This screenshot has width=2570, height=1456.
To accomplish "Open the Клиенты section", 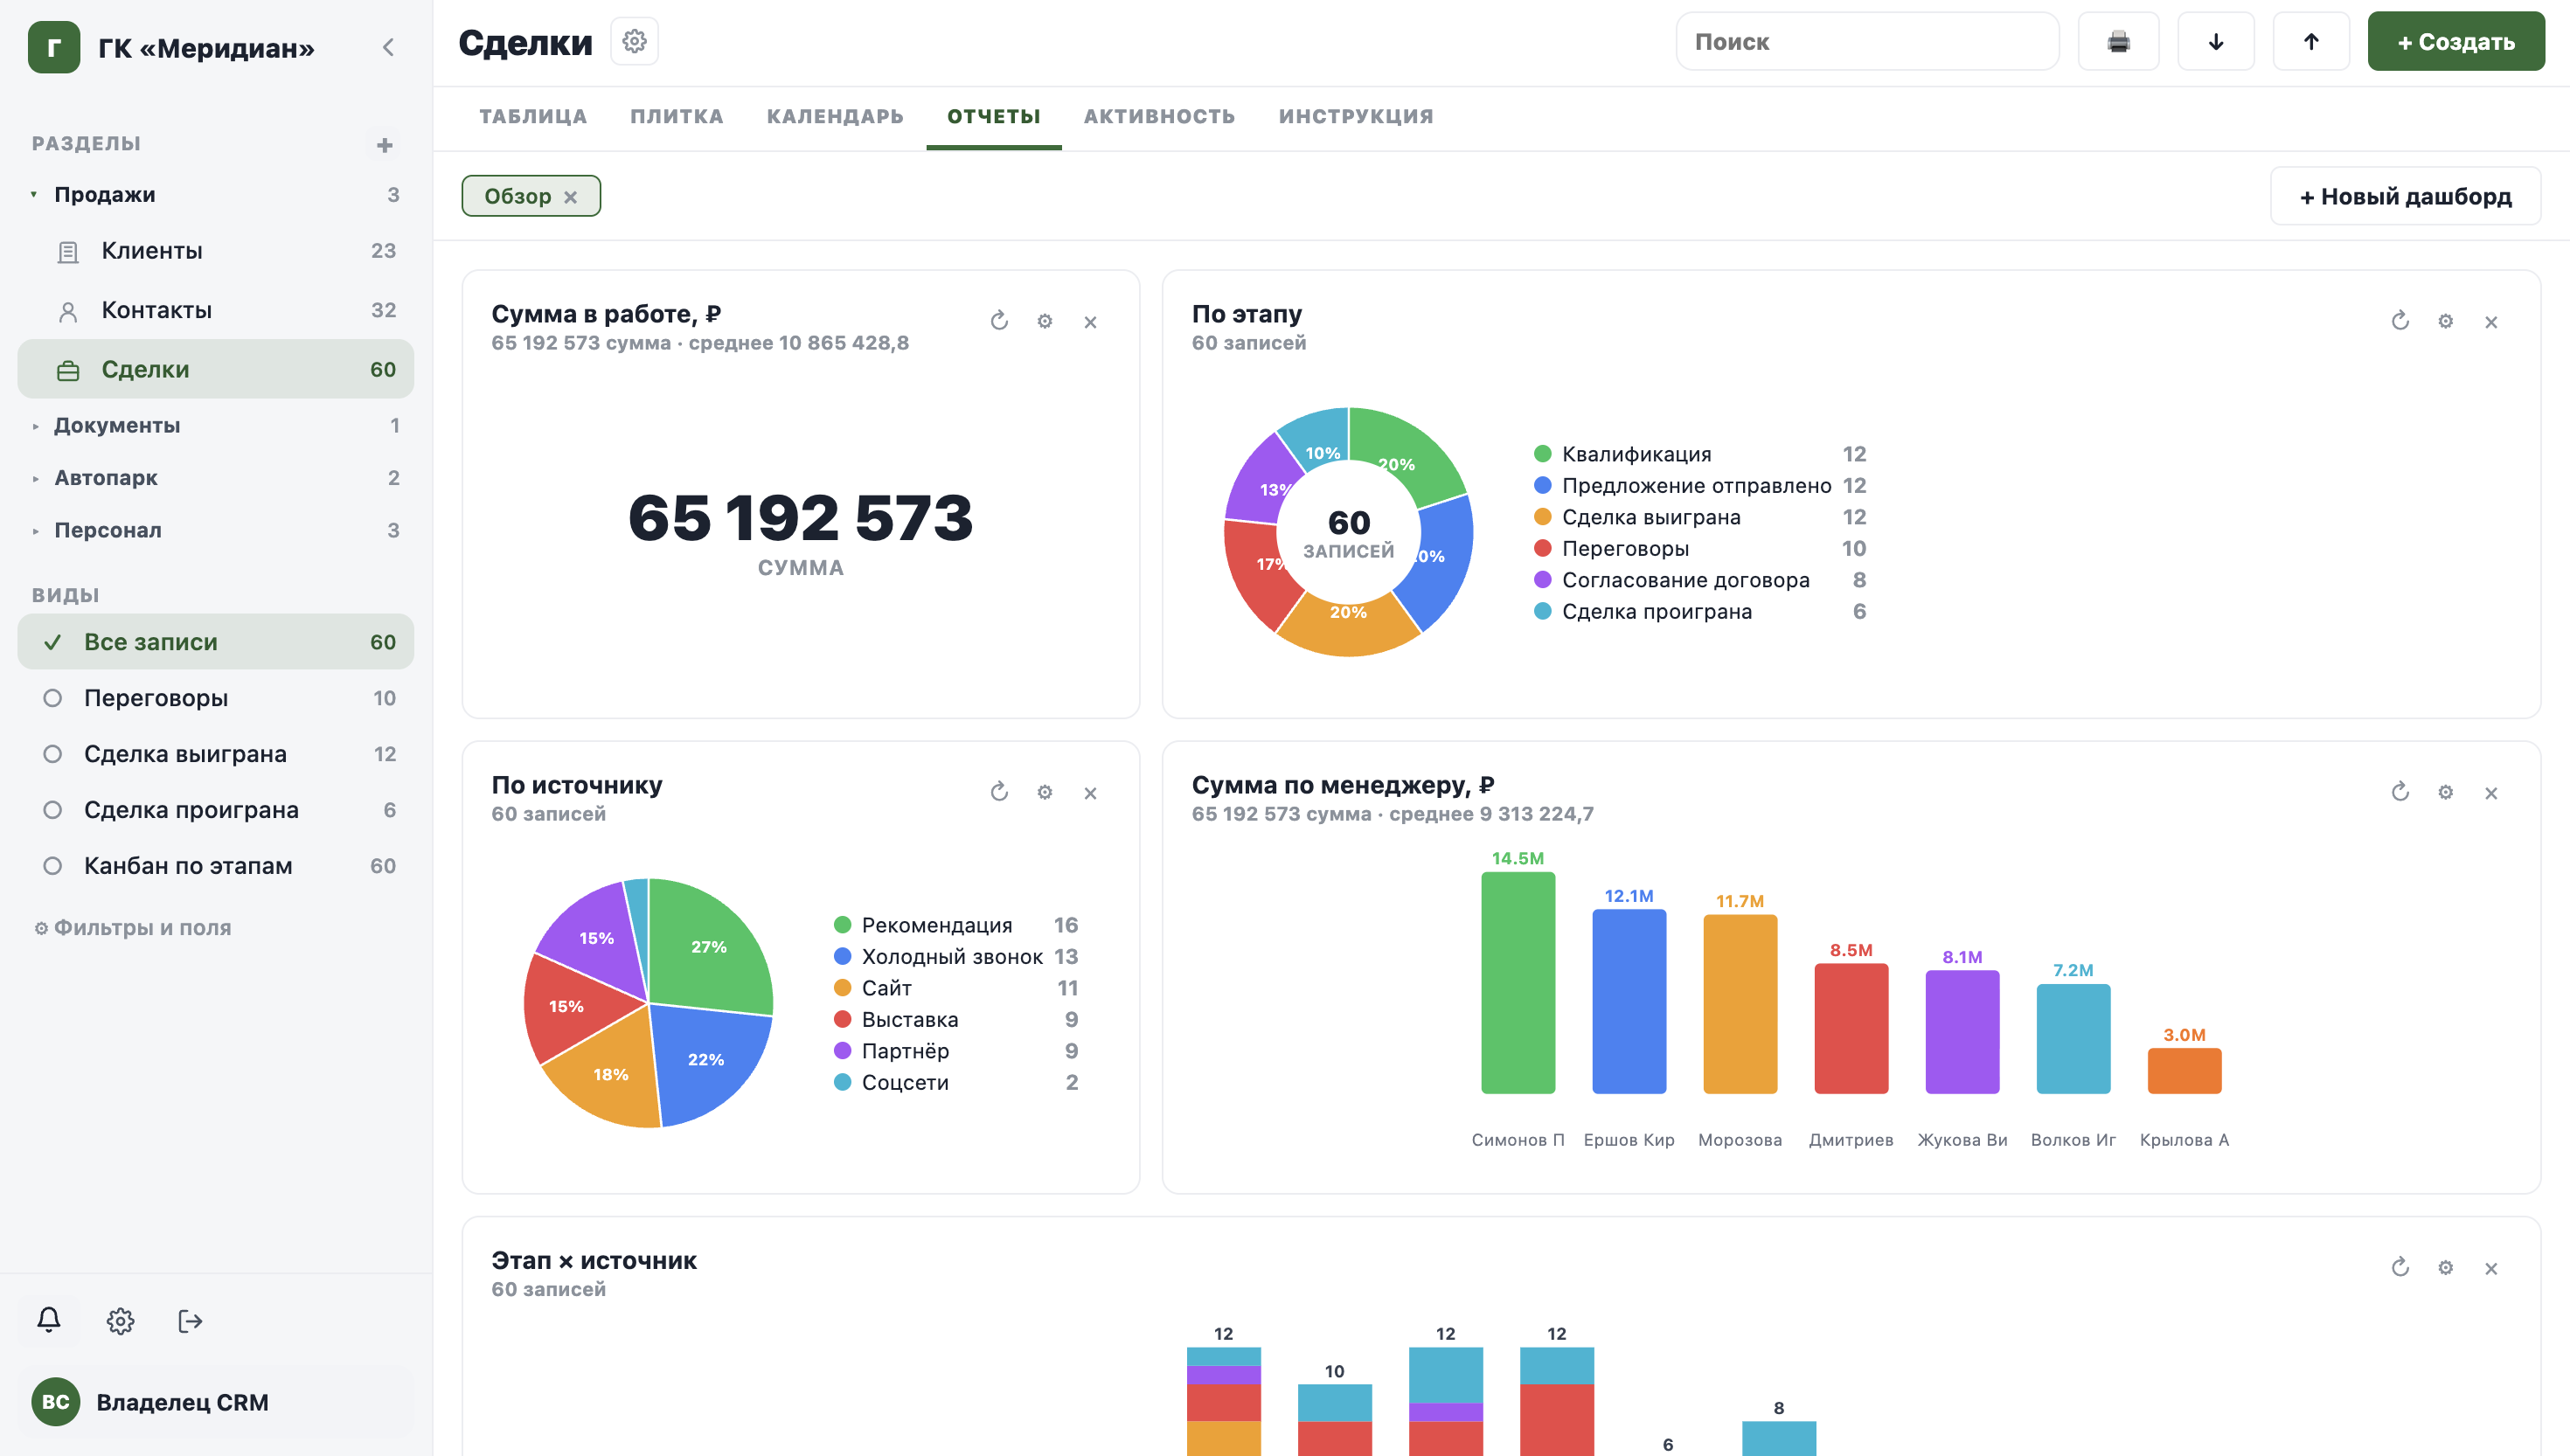I will pos(216,251).
